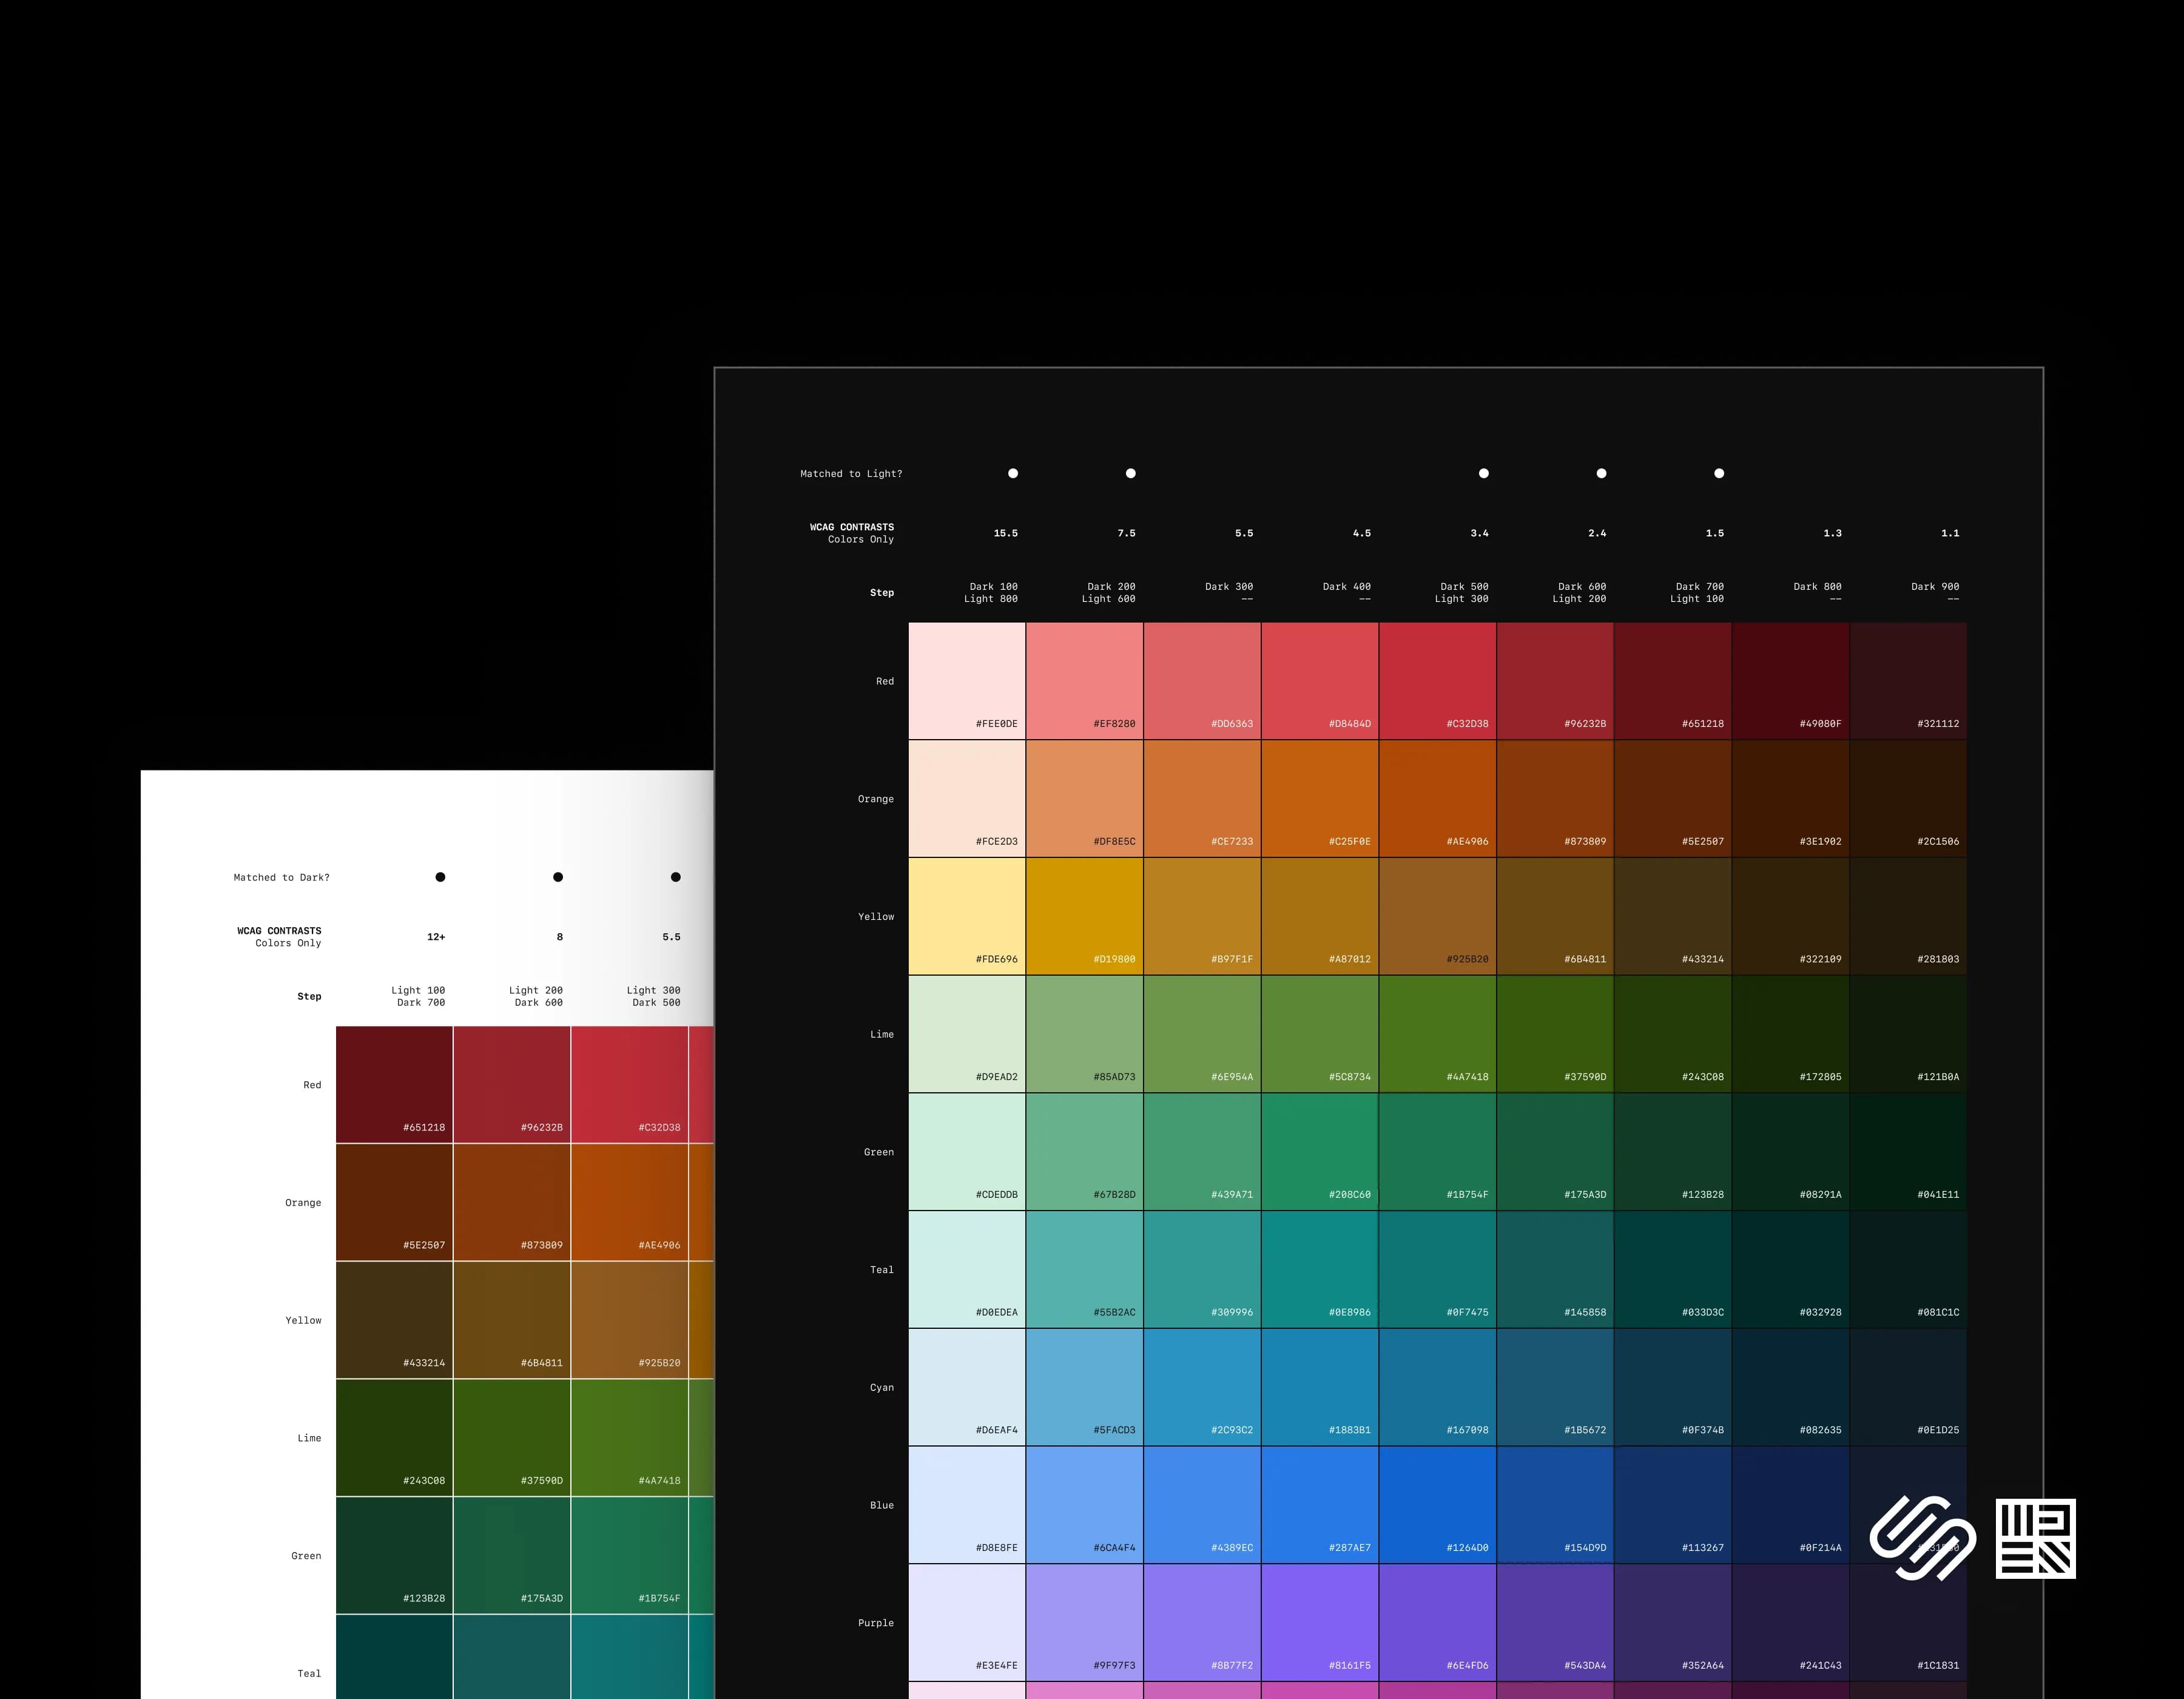Click the "Dark 900" step header
This screenshot has width=2184, height=1699.
[x=1935, y=593]
